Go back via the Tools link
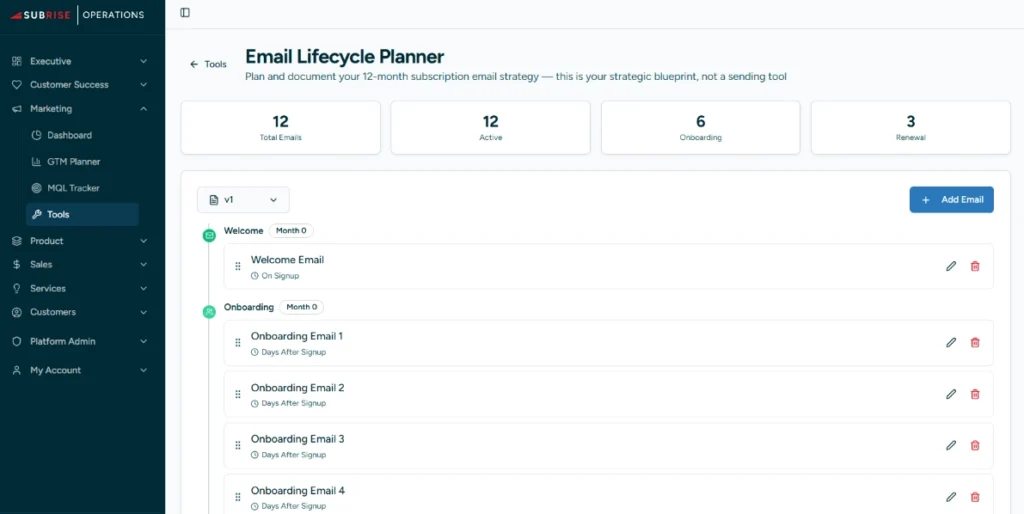The height and width of the screenshot is (514, 1024). 208,64
